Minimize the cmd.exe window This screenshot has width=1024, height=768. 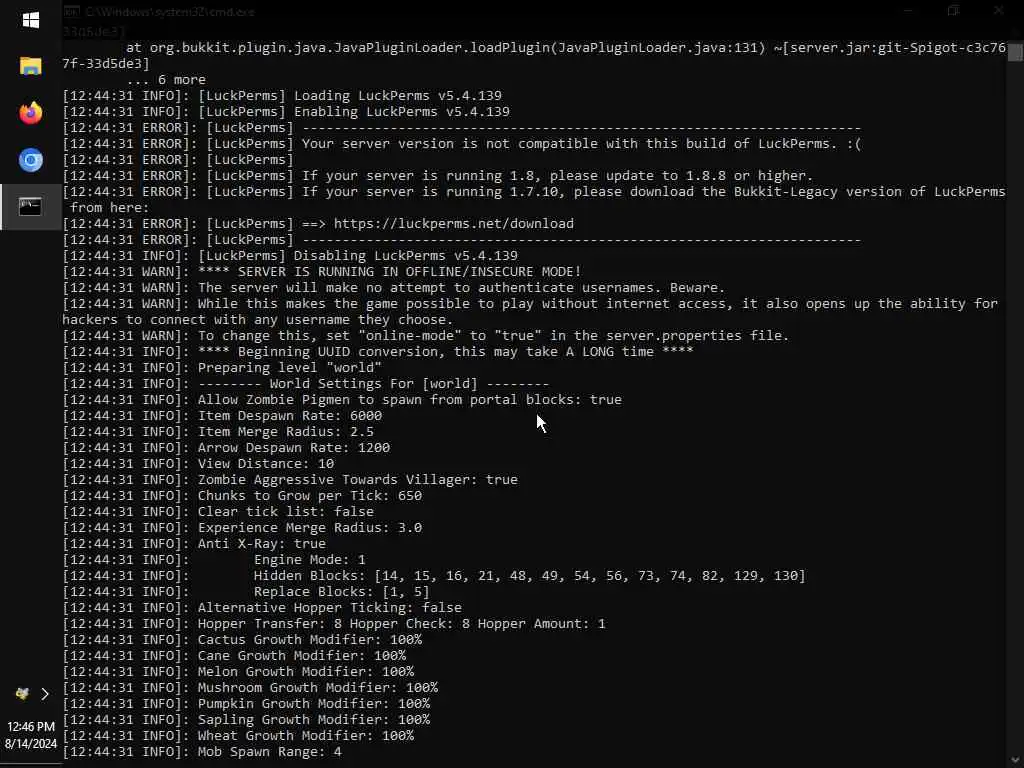pos(907,11)
